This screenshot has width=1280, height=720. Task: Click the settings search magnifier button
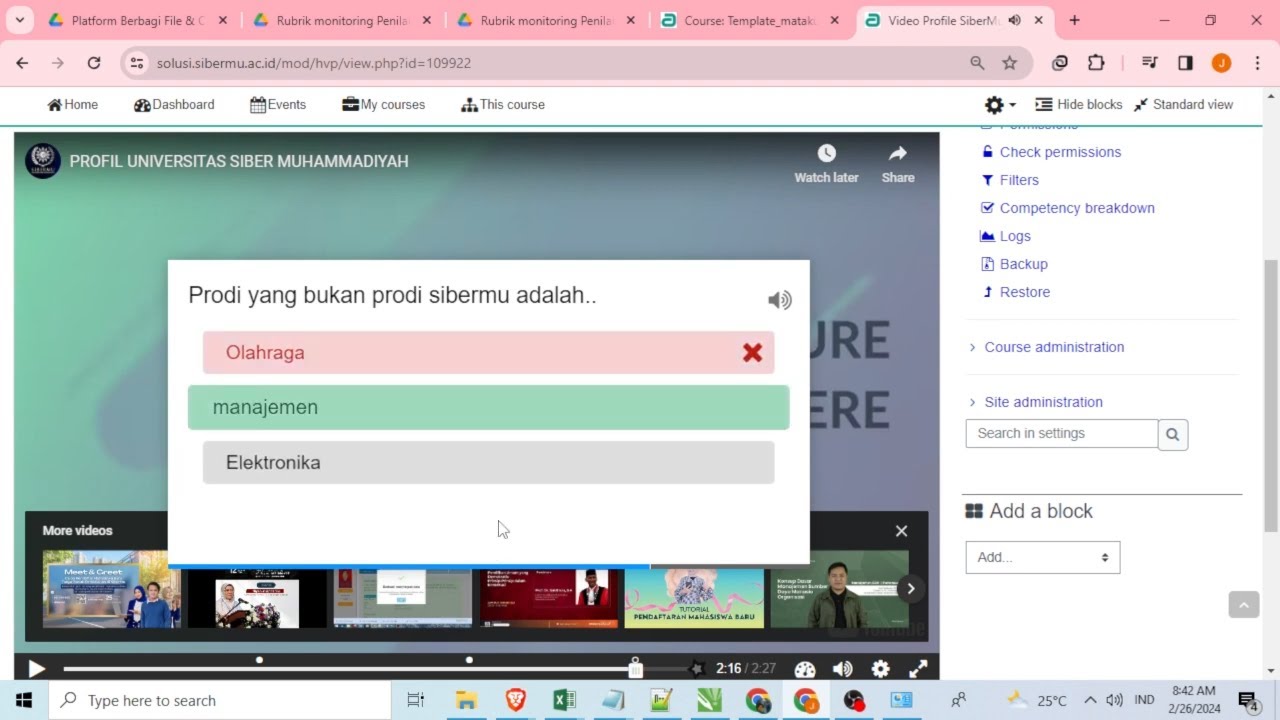(x=1173, y=434)
